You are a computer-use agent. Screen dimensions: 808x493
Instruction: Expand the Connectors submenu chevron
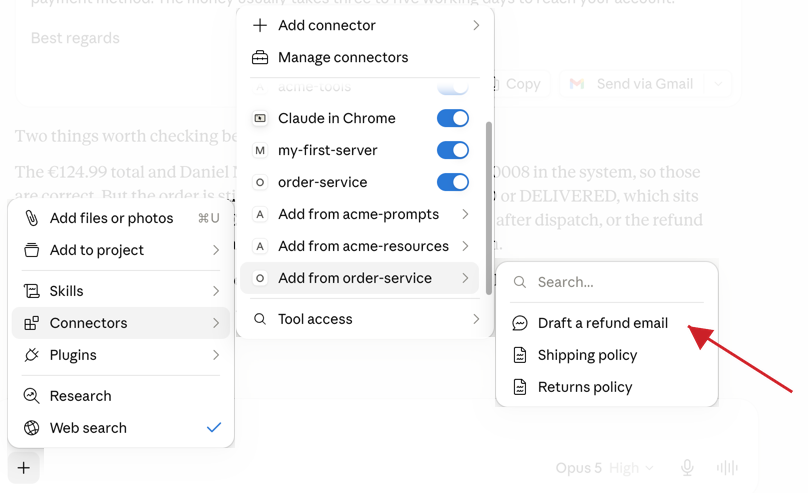point(216,323)
